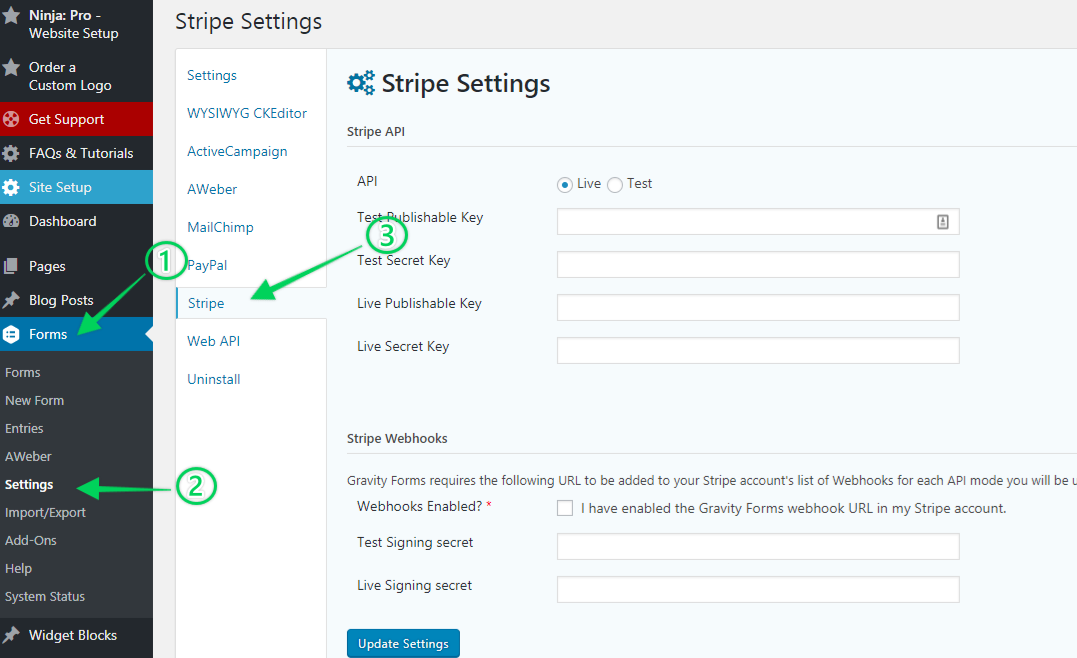The height and width of the screenshot is (658, 1077).
Task: Open Site Setup menu item
Action: tap(76, 187)
